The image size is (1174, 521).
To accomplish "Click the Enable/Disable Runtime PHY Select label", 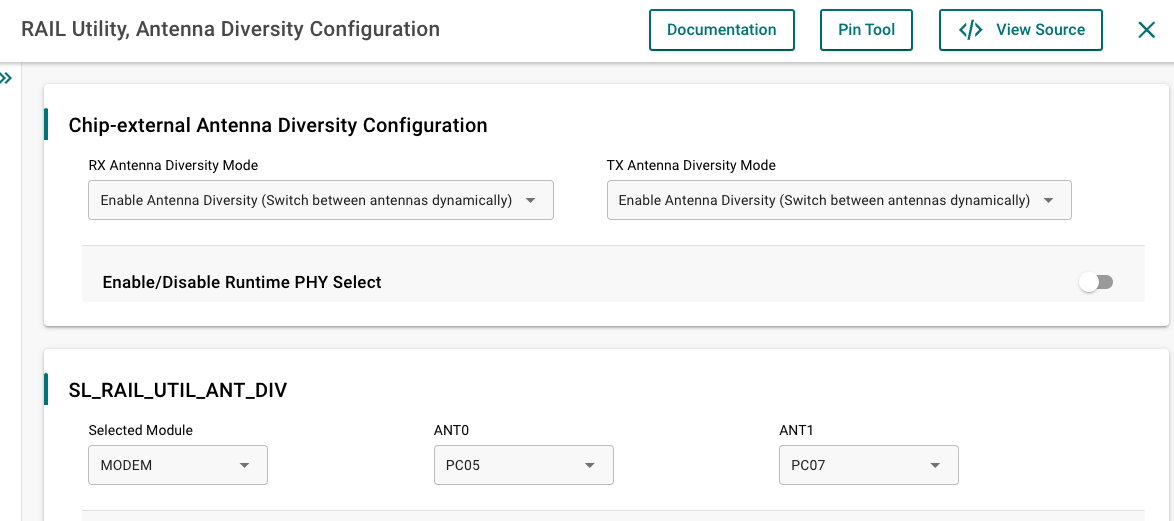I will point(242,283).
